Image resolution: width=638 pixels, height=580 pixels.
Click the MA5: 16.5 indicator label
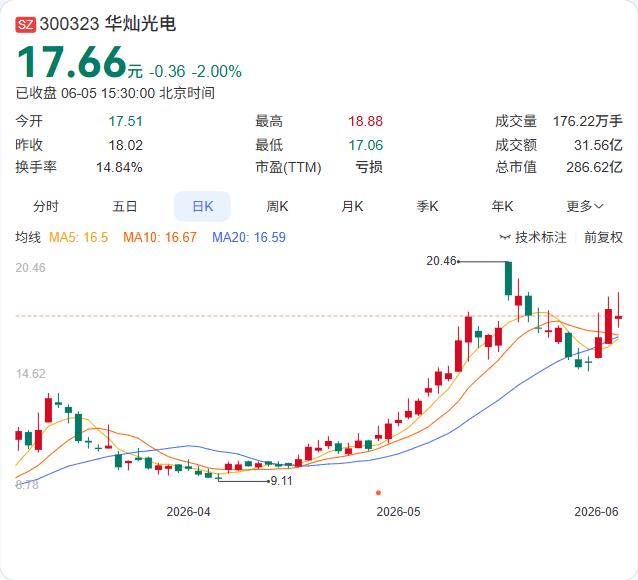click(x=79, y=237)
